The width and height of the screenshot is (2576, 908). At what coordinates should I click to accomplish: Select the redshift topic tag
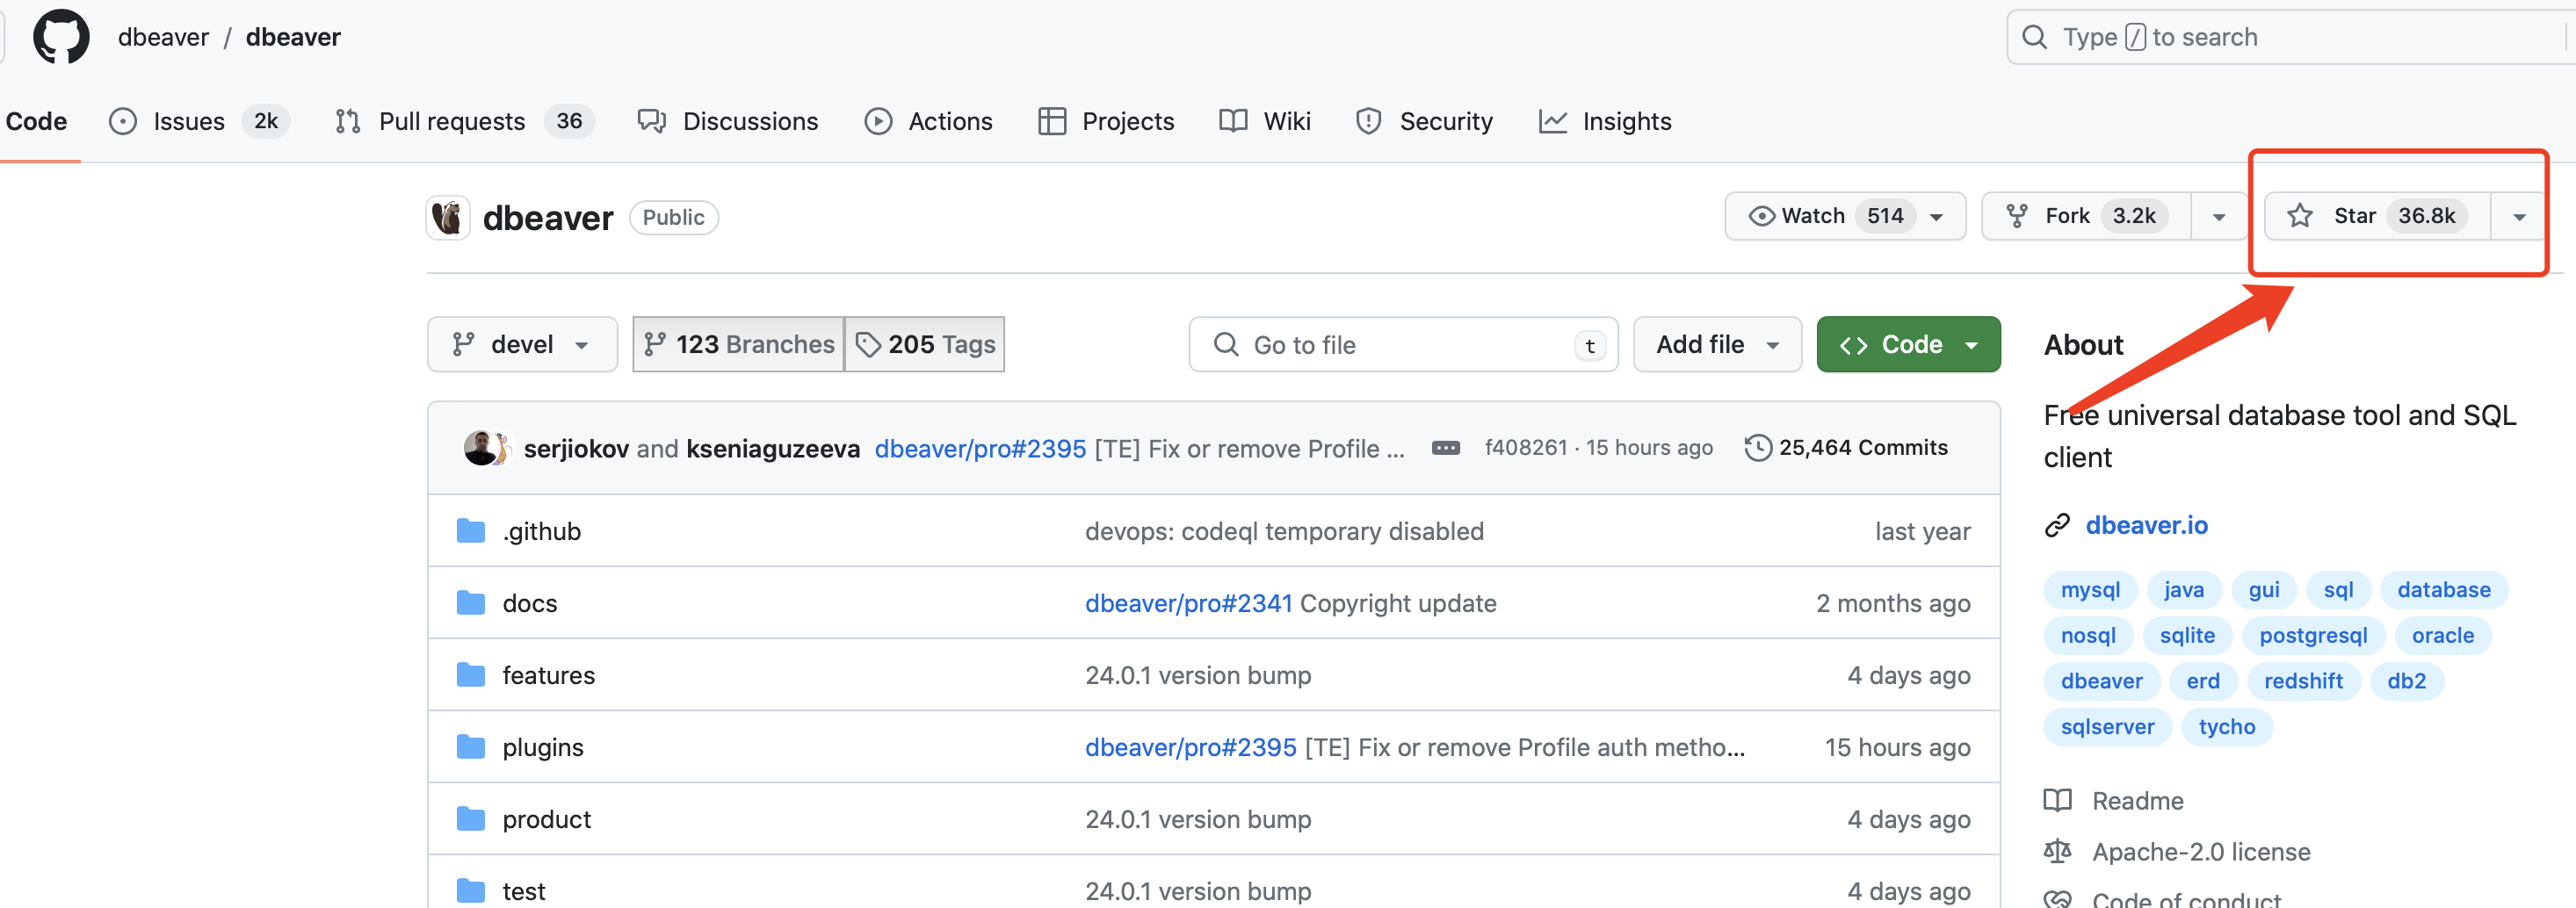[2303, 681]
